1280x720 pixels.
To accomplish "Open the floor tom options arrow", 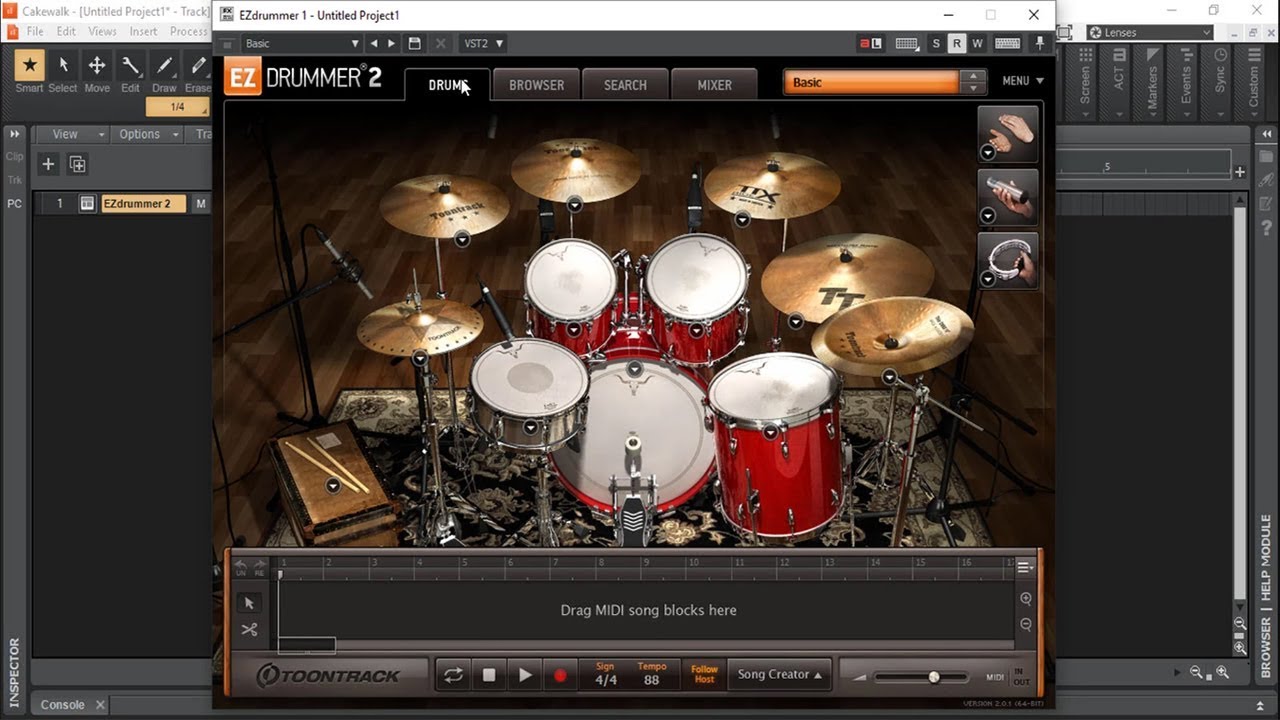I will tap(770, 432).
